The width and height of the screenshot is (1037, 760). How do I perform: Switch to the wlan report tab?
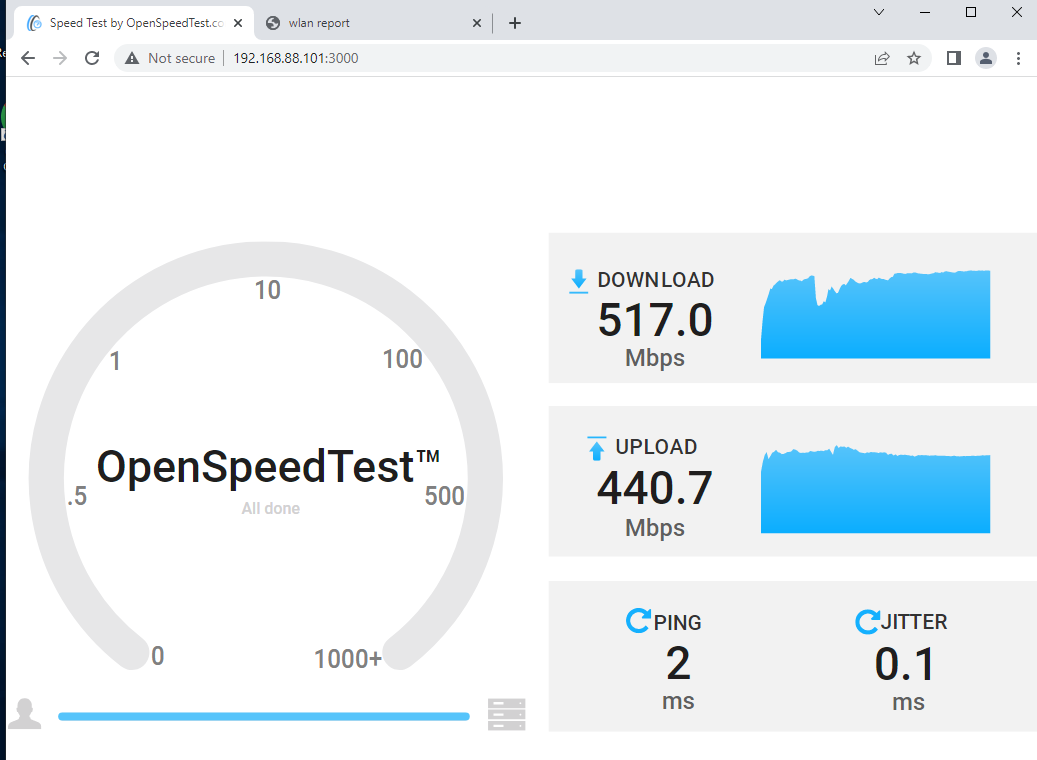coord(374,23)
